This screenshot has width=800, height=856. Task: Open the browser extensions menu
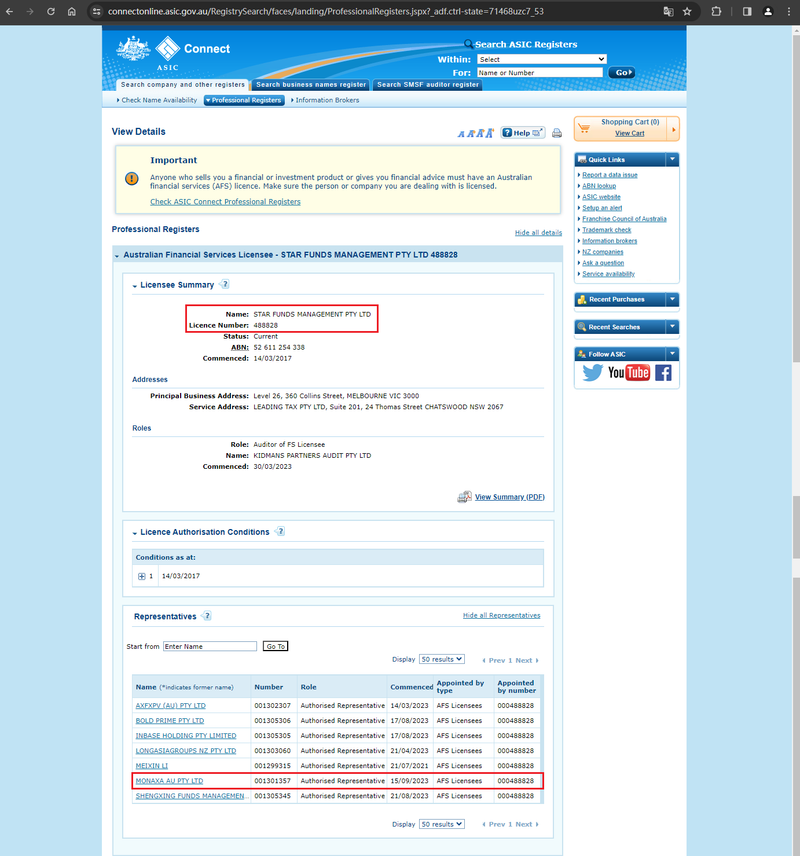coord(716,11)
